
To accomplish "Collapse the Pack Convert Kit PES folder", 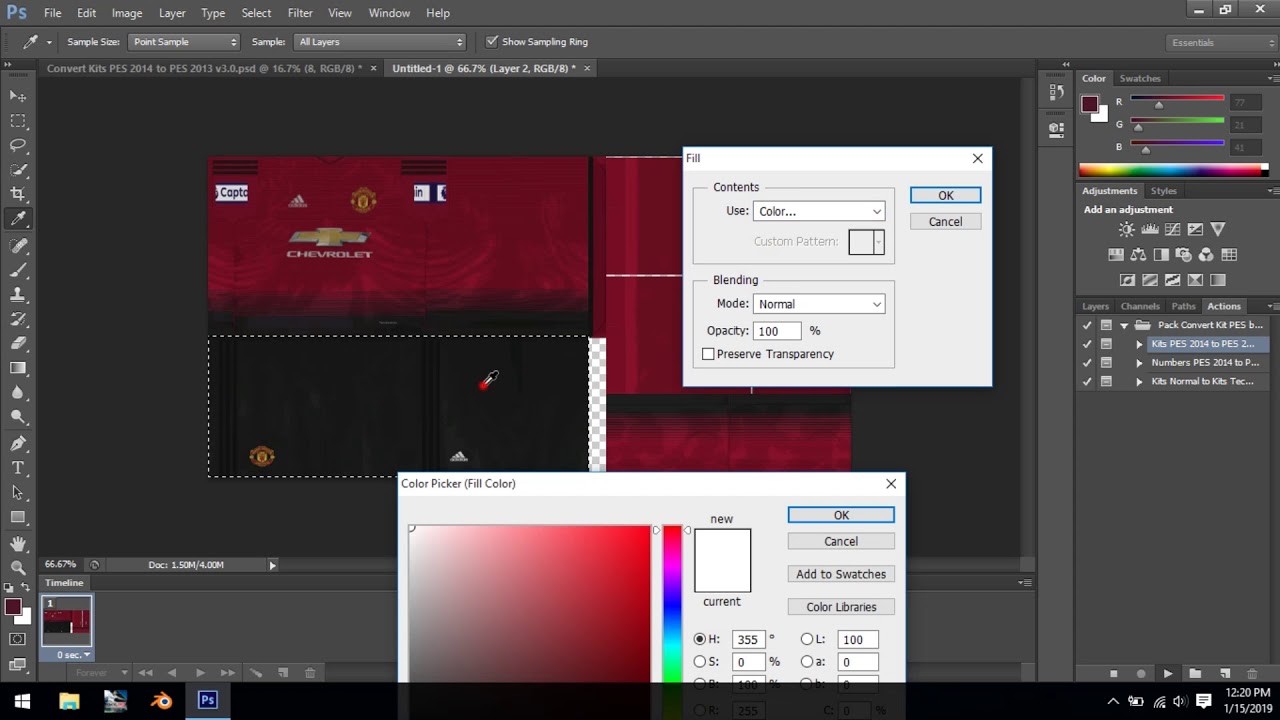I will coord(1124,325).
